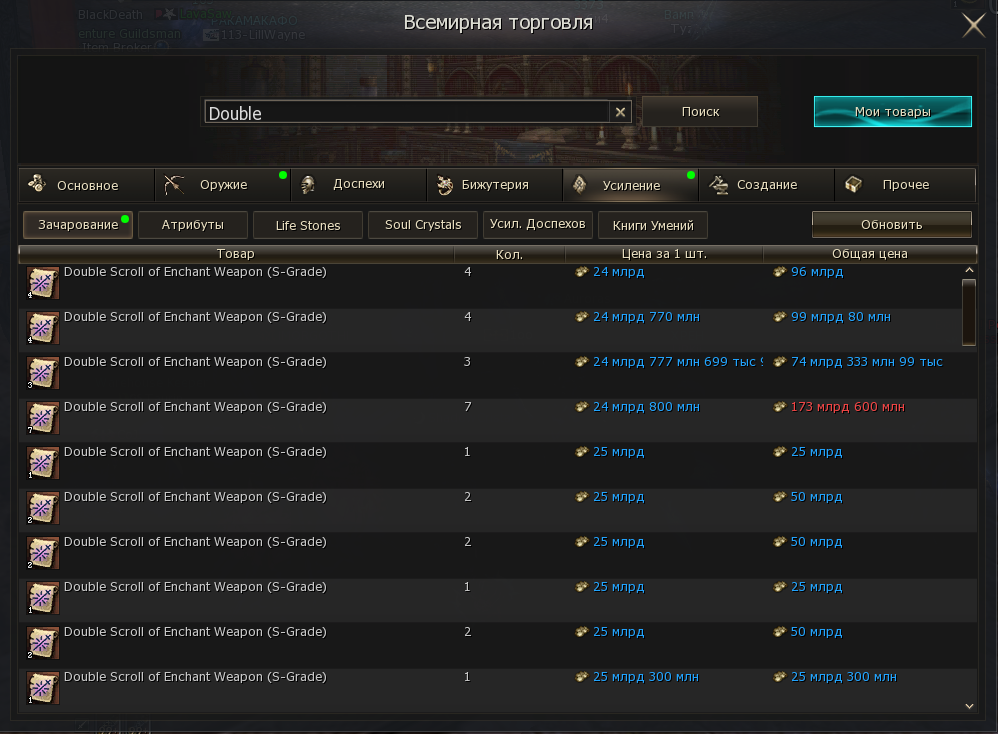Image resolution: width=998 pixels, height=734 pixels.
Task: Click the clear X in search field
Action: (620, 112)
